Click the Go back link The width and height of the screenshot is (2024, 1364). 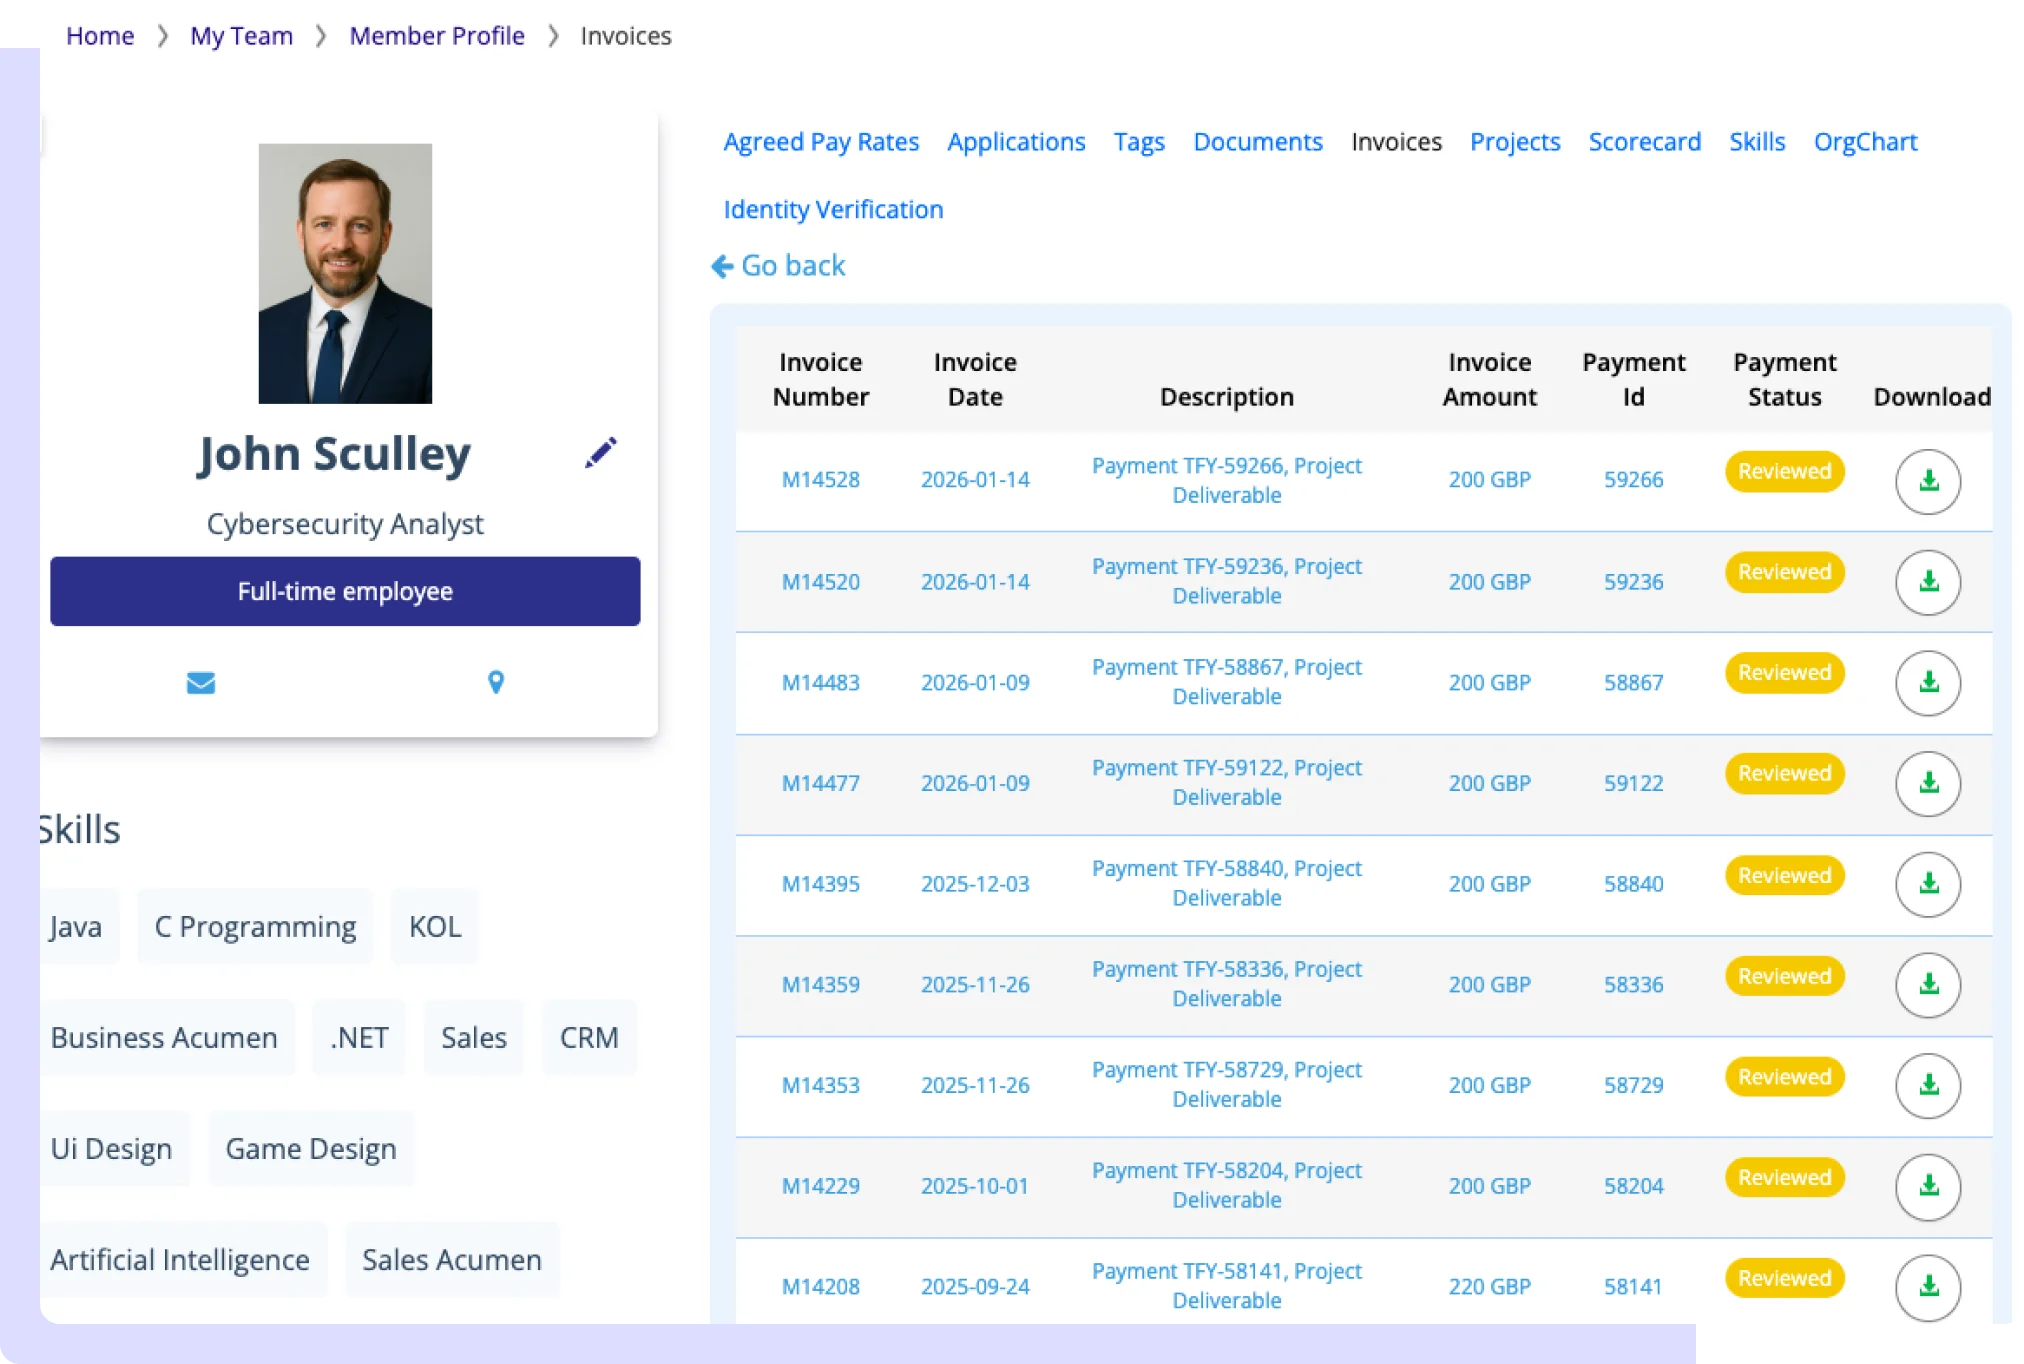(x=793, y=265)
